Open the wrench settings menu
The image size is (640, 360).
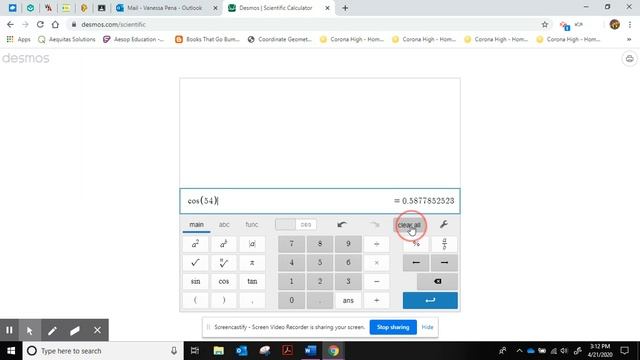444,224
